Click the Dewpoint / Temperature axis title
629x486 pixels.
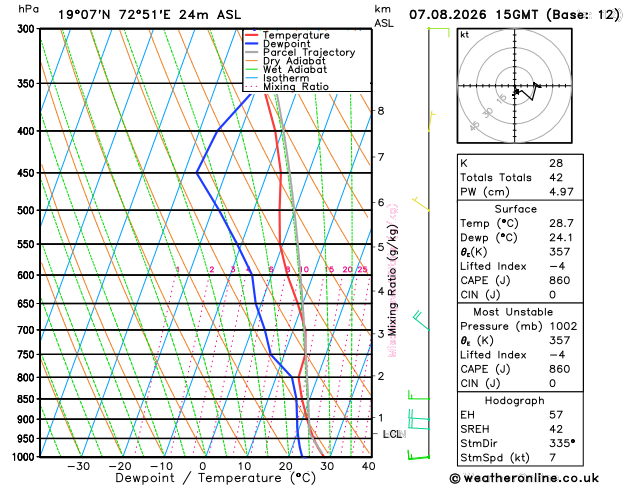click(215, 478)
